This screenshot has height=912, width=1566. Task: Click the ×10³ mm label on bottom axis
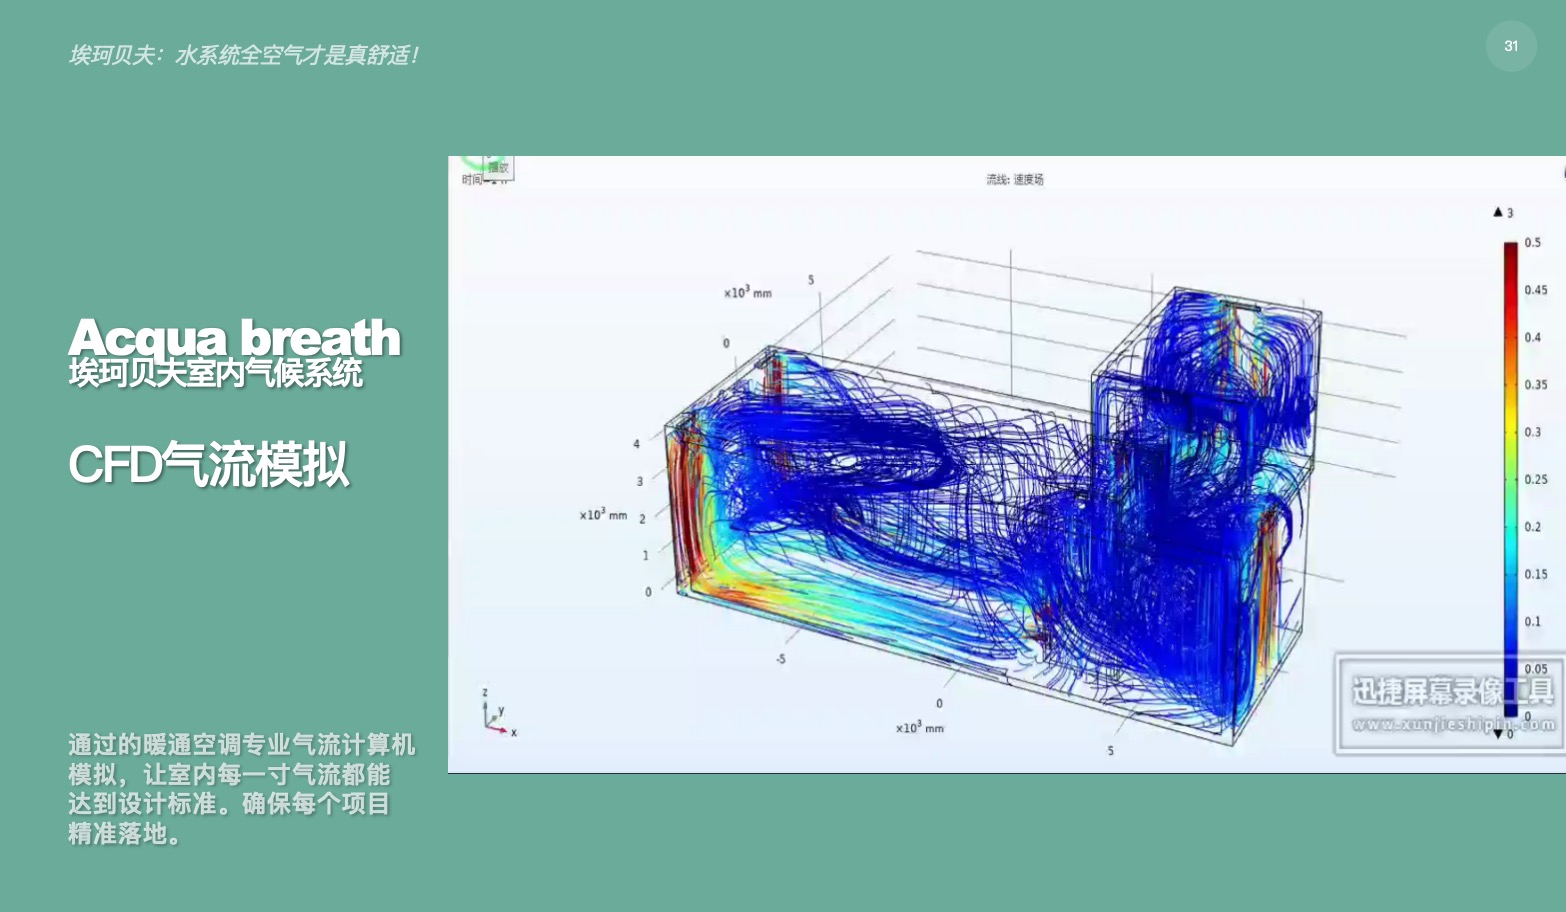pos(919,728)
